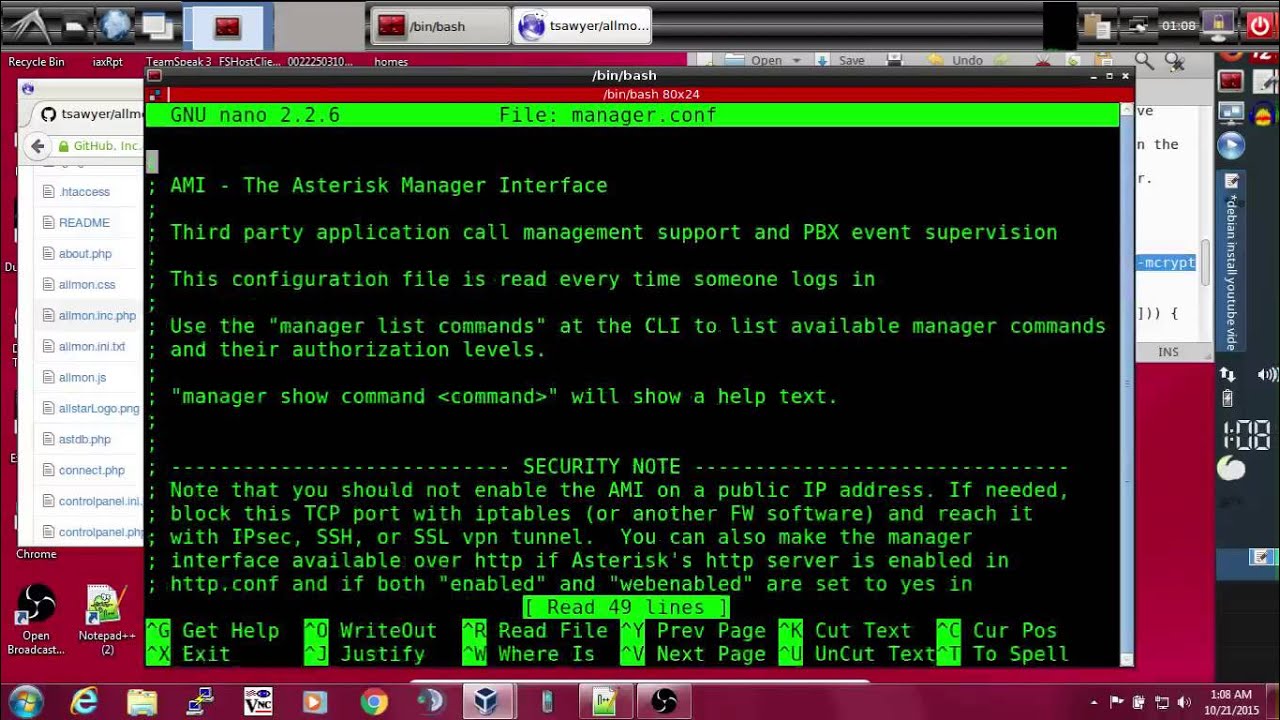The image size is (1280, 720).
Task: Open allstarLogo.png in GitHub file list
Action: 99,409
